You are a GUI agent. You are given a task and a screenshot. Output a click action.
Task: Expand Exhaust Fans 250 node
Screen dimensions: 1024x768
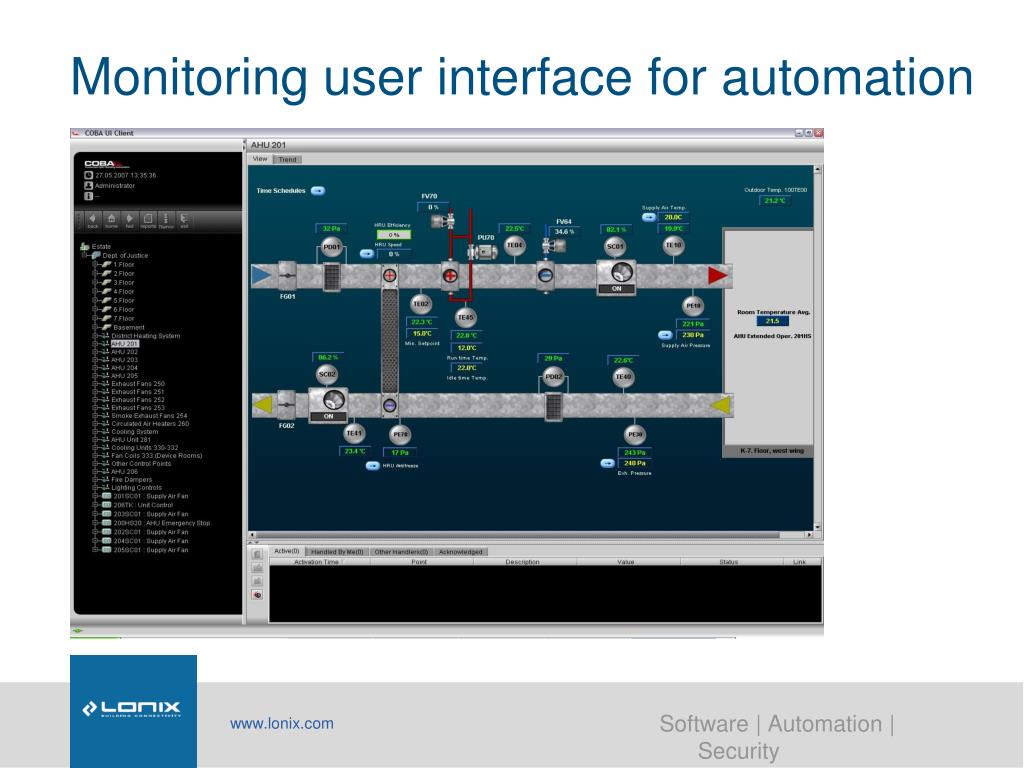coord(95,383)
